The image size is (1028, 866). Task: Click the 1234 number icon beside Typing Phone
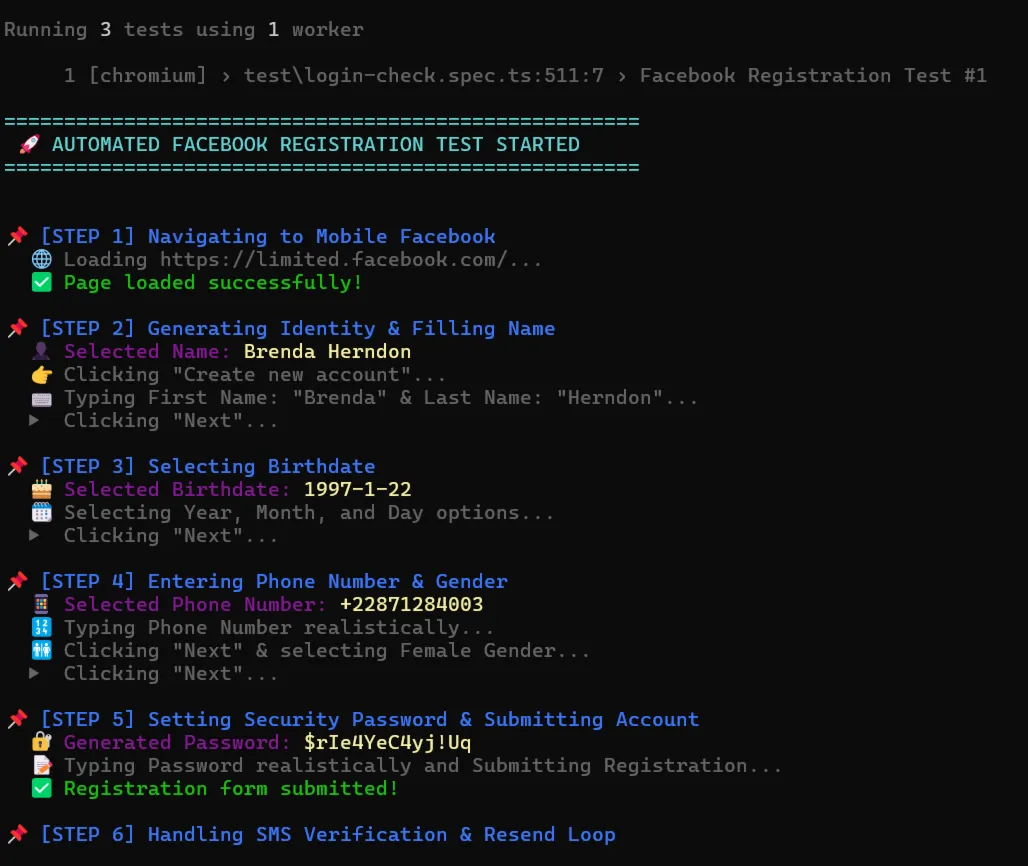coord(41,627)
